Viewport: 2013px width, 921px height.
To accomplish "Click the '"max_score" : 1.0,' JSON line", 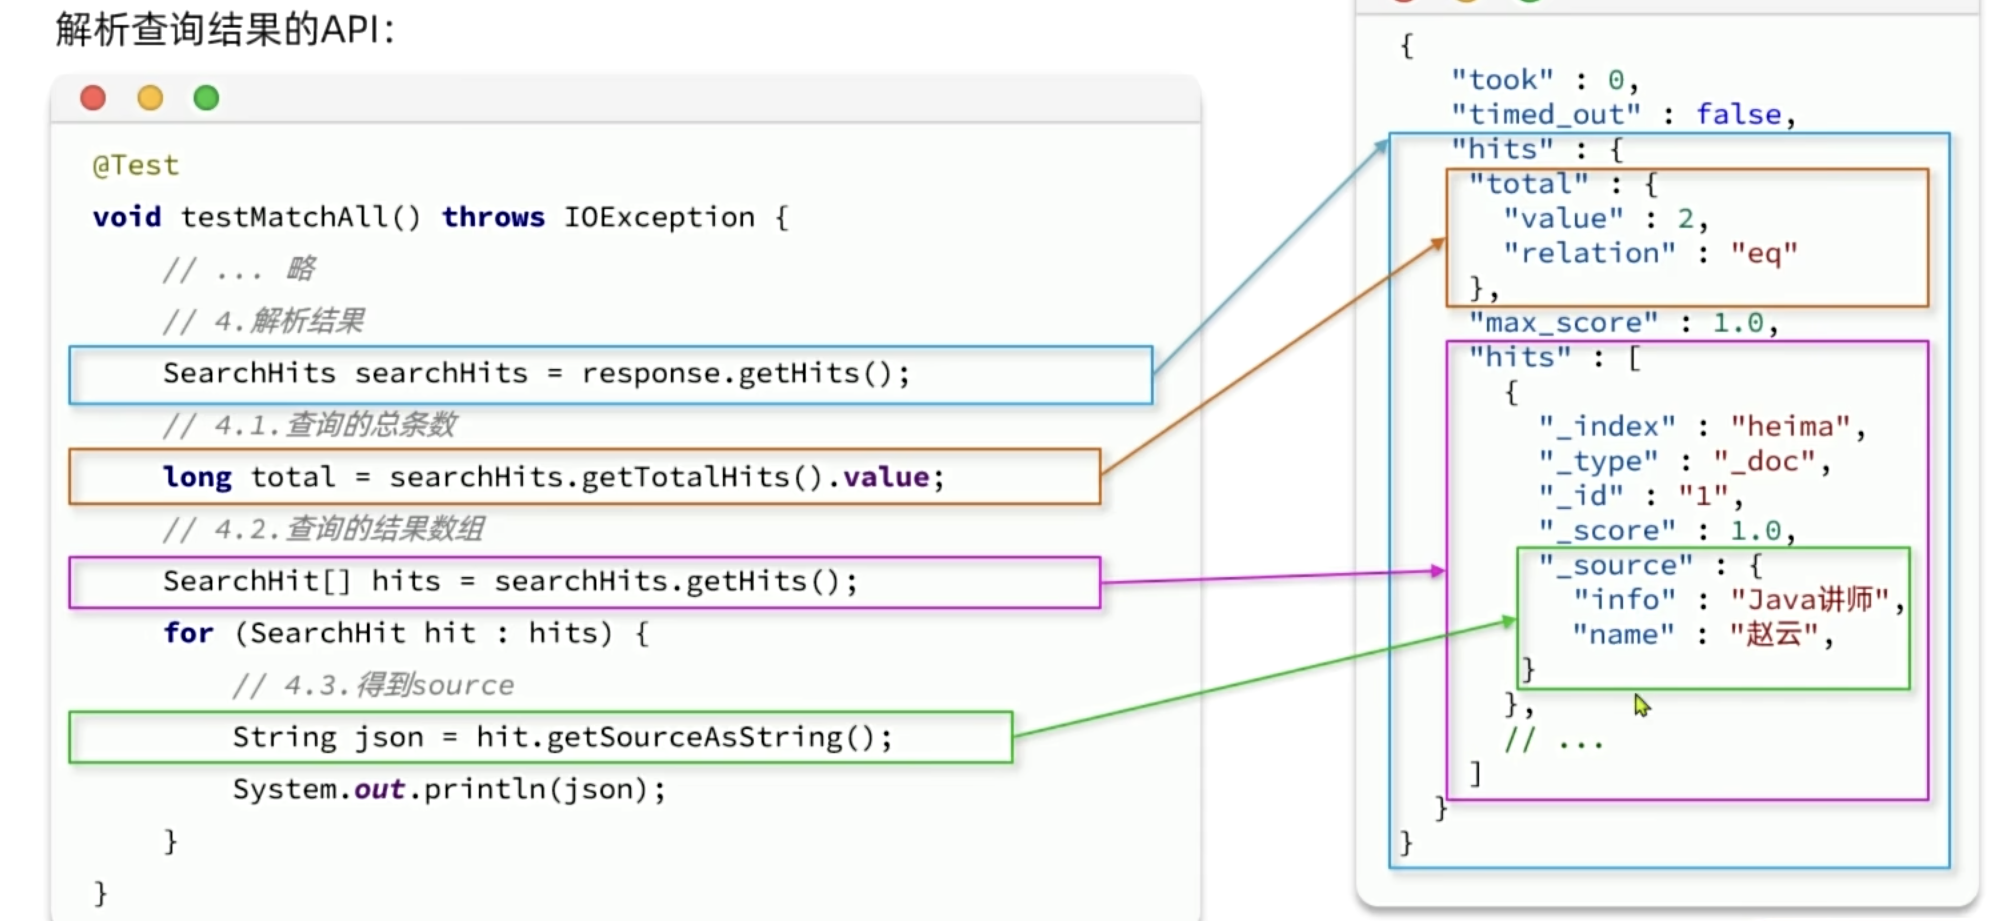I will [x=1623, y=323].
